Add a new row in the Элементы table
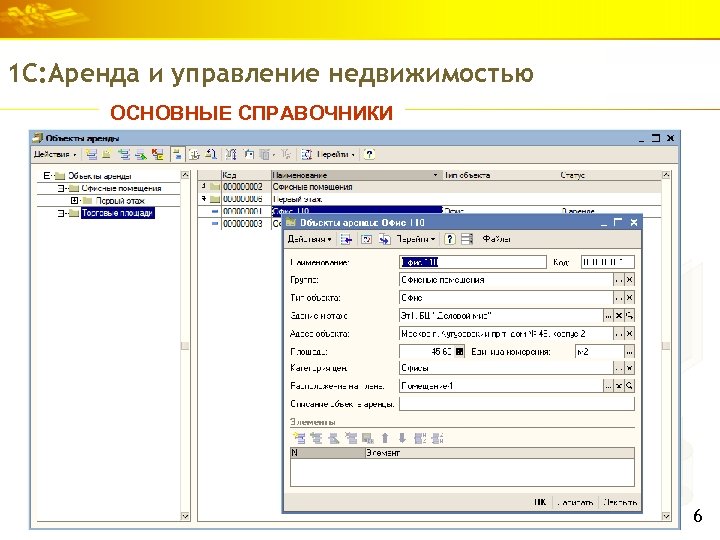The image size is (720, 540). 299,438
